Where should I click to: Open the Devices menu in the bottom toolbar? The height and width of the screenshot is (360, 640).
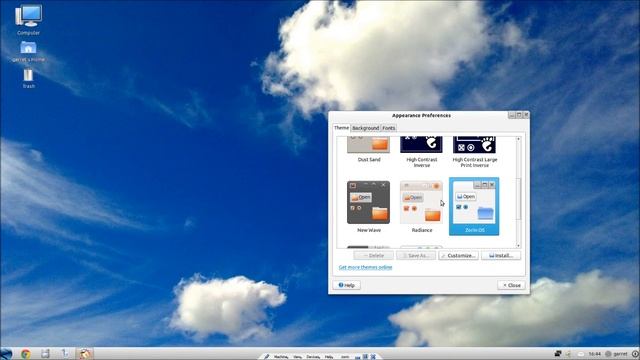[313, 357]
